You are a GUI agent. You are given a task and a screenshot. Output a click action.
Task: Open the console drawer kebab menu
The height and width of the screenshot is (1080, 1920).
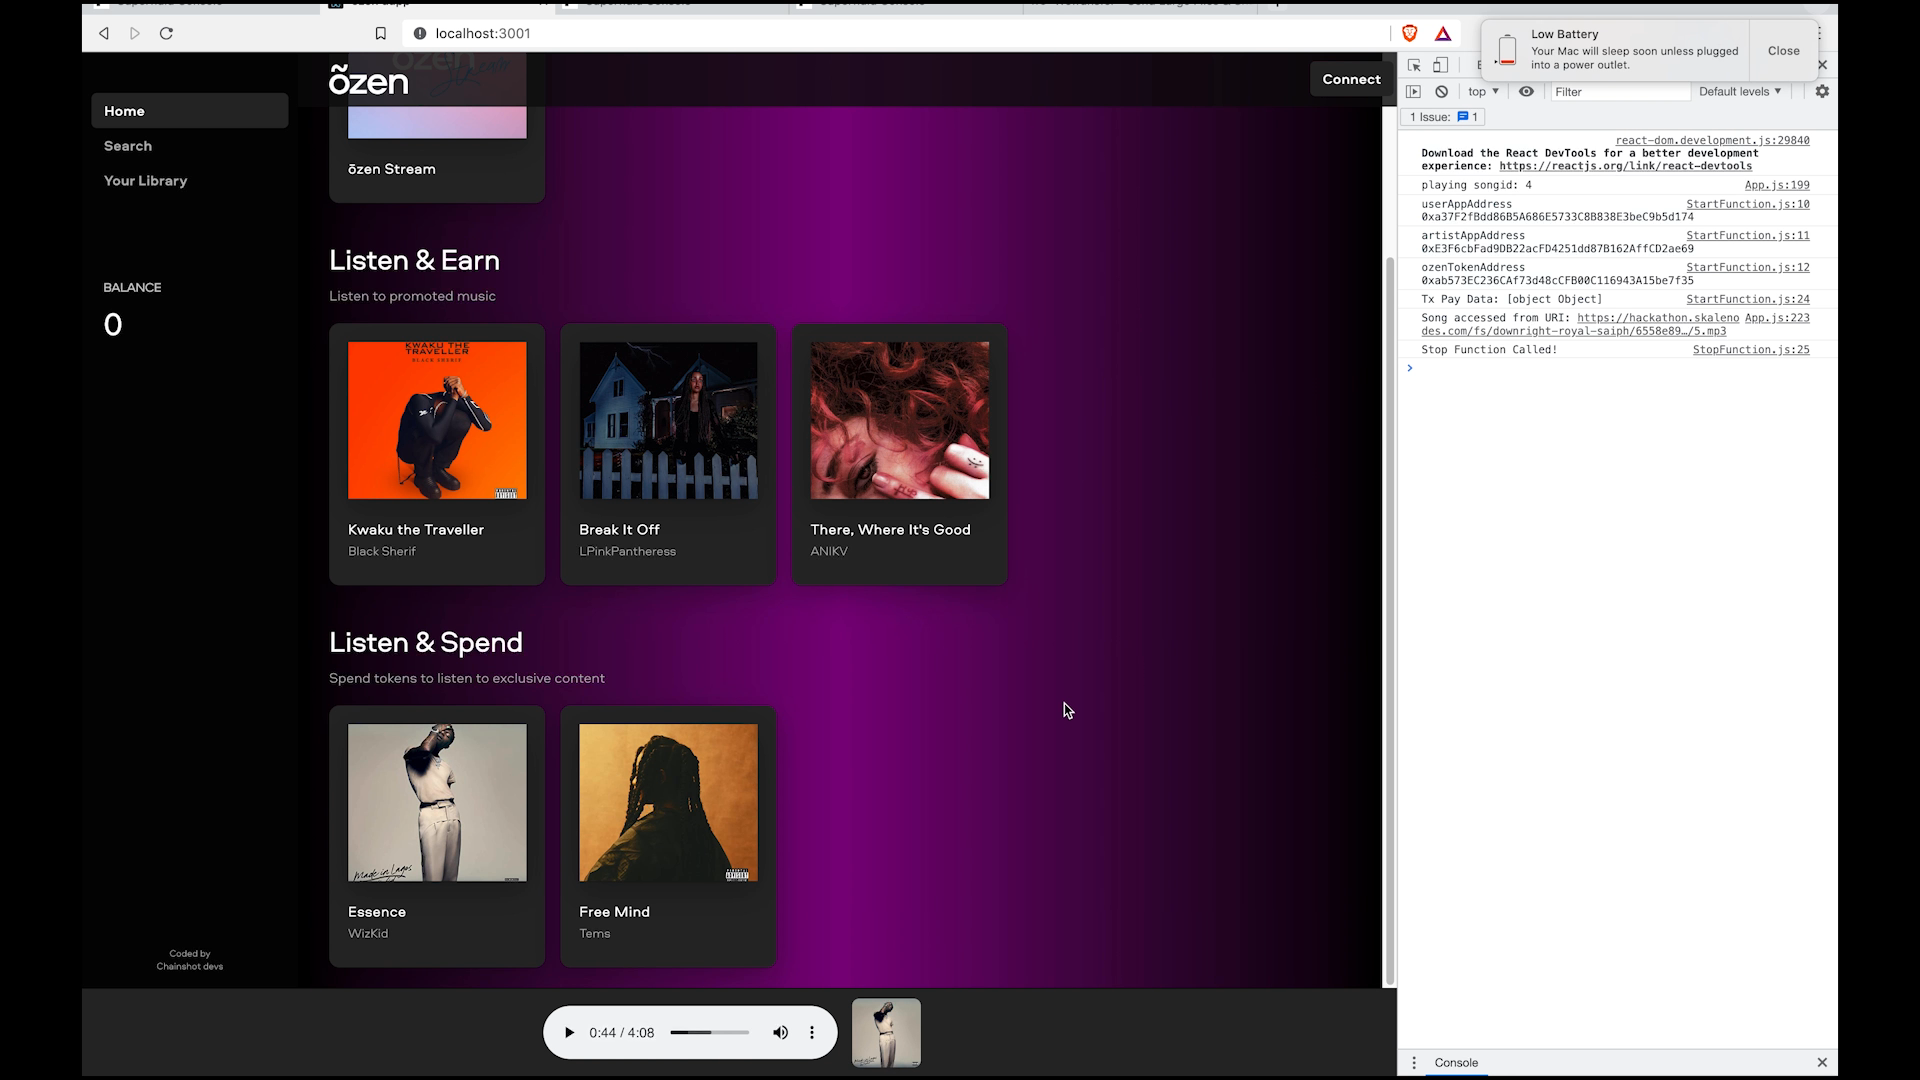tap(1414, 1063)
